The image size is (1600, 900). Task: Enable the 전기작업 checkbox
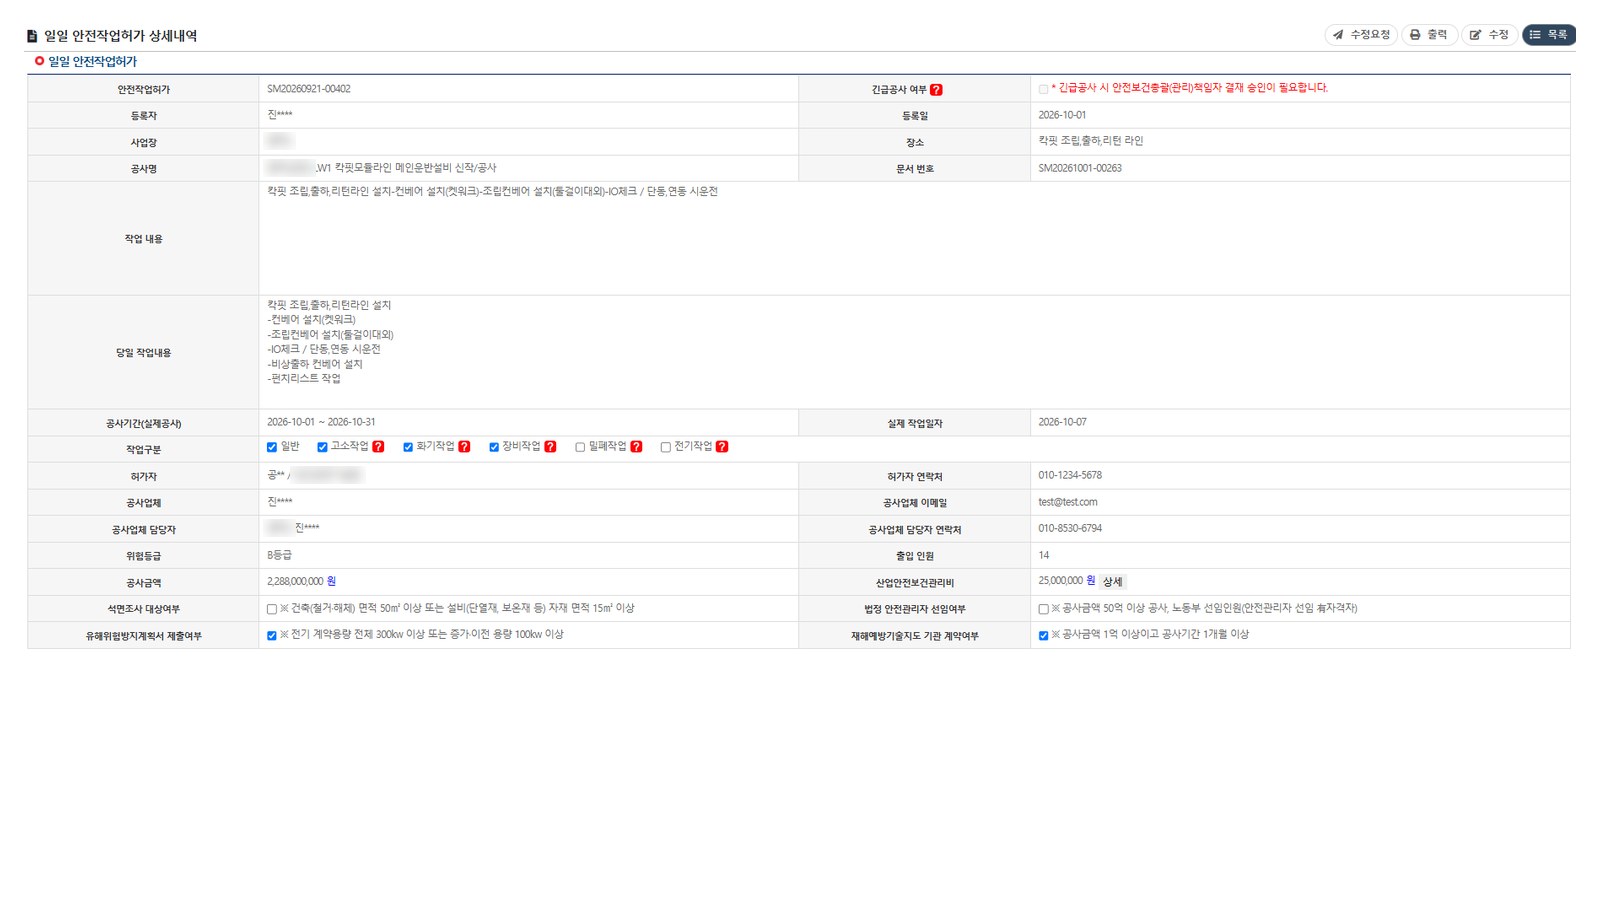tap(666, 447)
